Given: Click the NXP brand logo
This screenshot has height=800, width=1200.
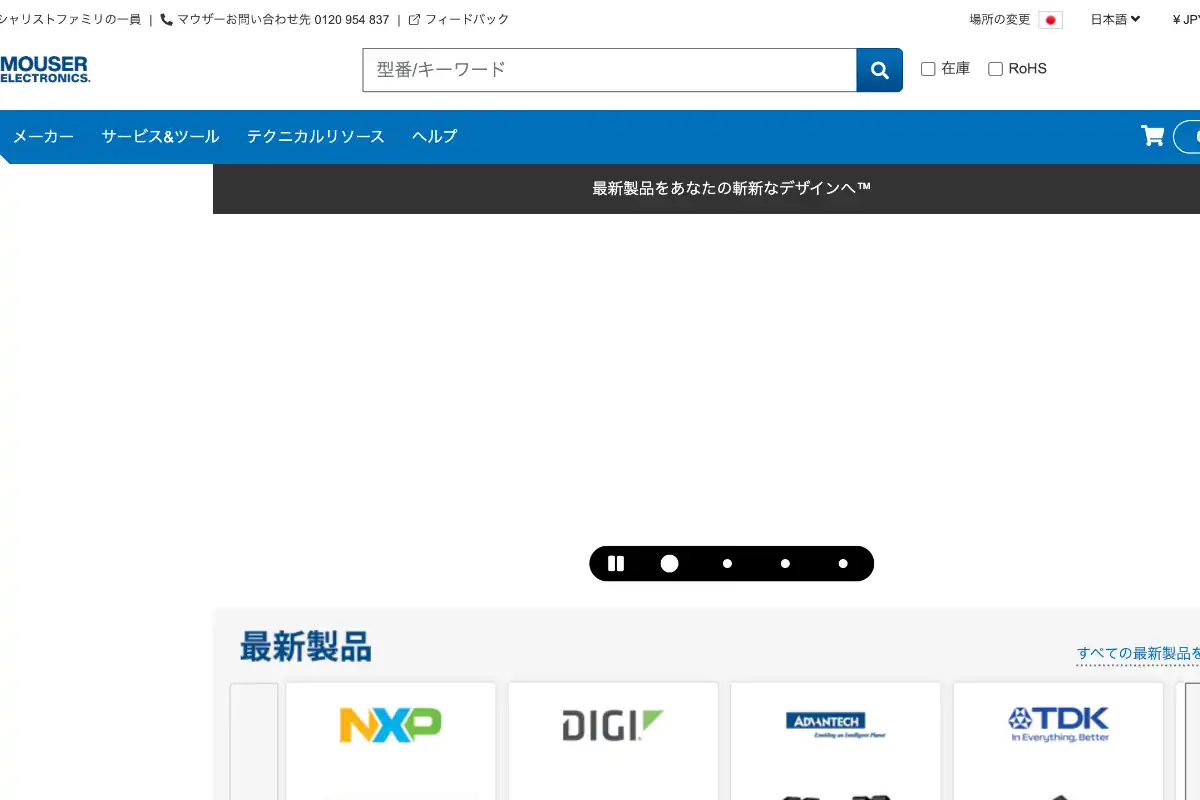Looking at the screenshot, I should (x=390, y=722).
